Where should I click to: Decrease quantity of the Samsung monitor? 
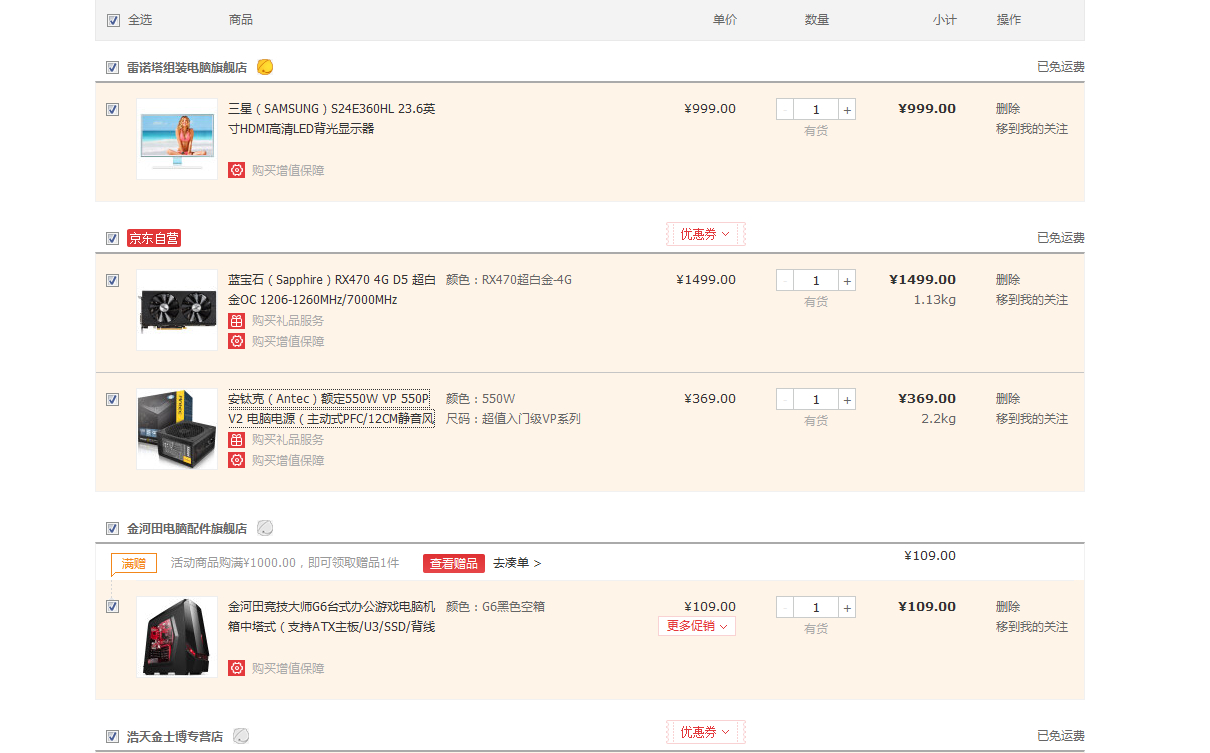785,110
